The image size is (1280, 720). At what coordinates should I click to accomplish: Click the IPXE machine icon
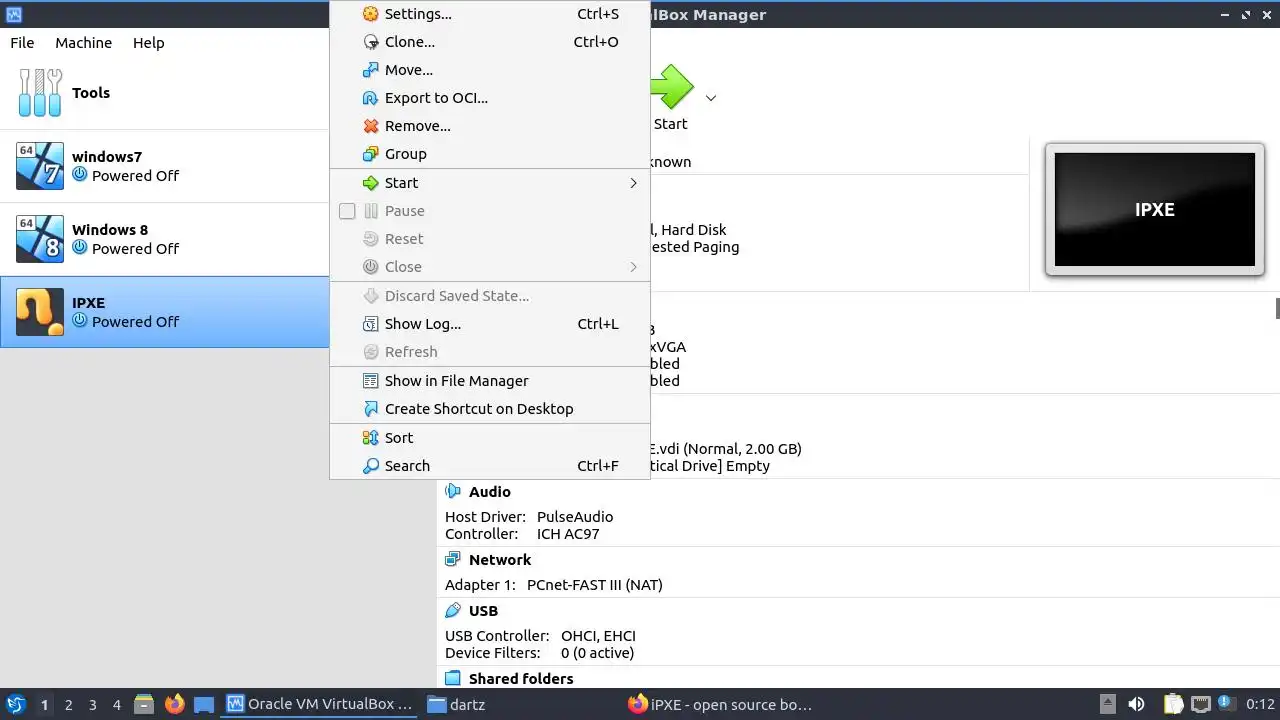pos(40,312)
